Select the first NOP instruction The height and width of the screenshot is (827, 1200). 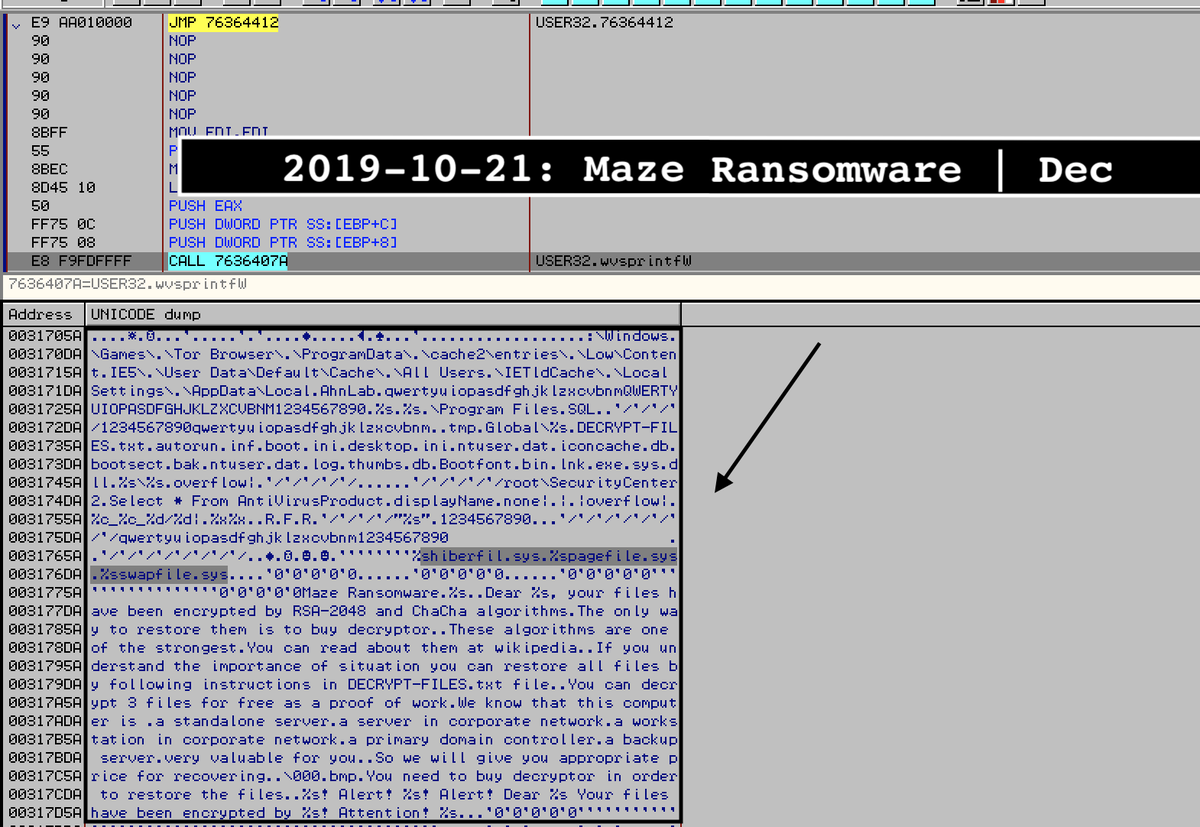182,41
